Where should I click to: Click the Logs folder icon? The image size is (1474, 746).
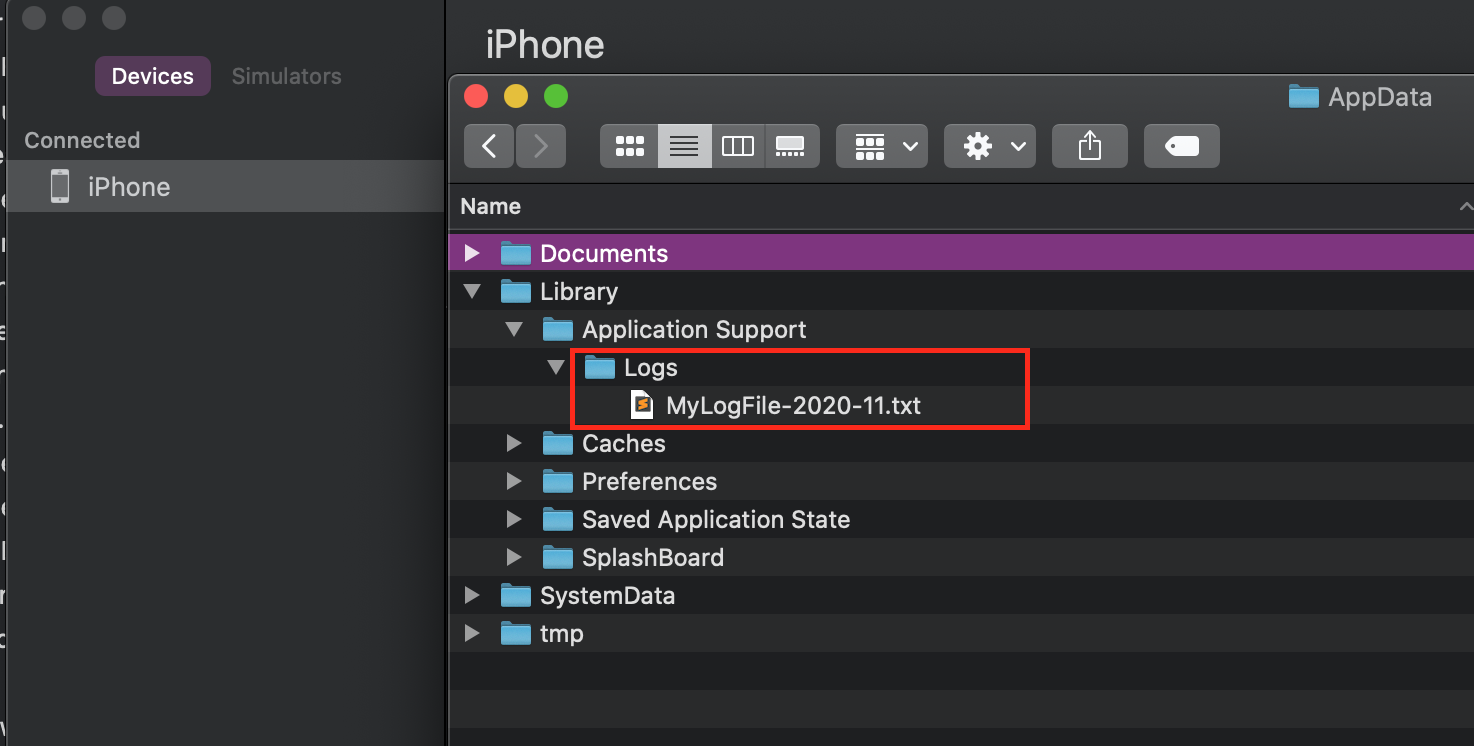click(x=600, y=367)
